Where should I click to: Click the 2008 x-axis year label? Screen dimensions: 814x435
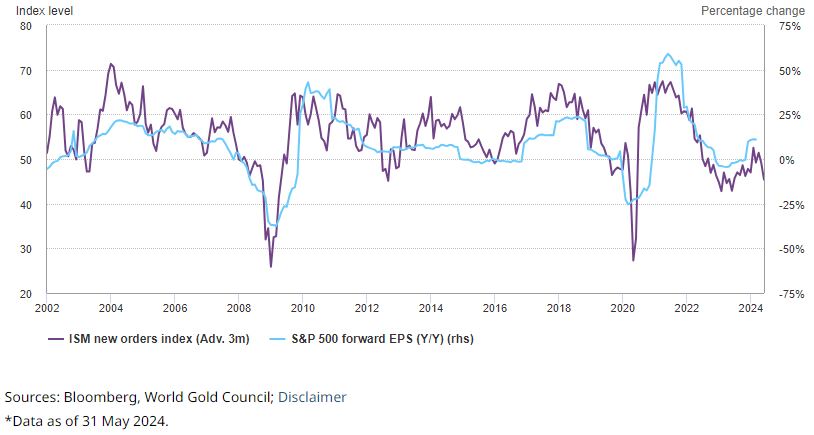point(239,307)
